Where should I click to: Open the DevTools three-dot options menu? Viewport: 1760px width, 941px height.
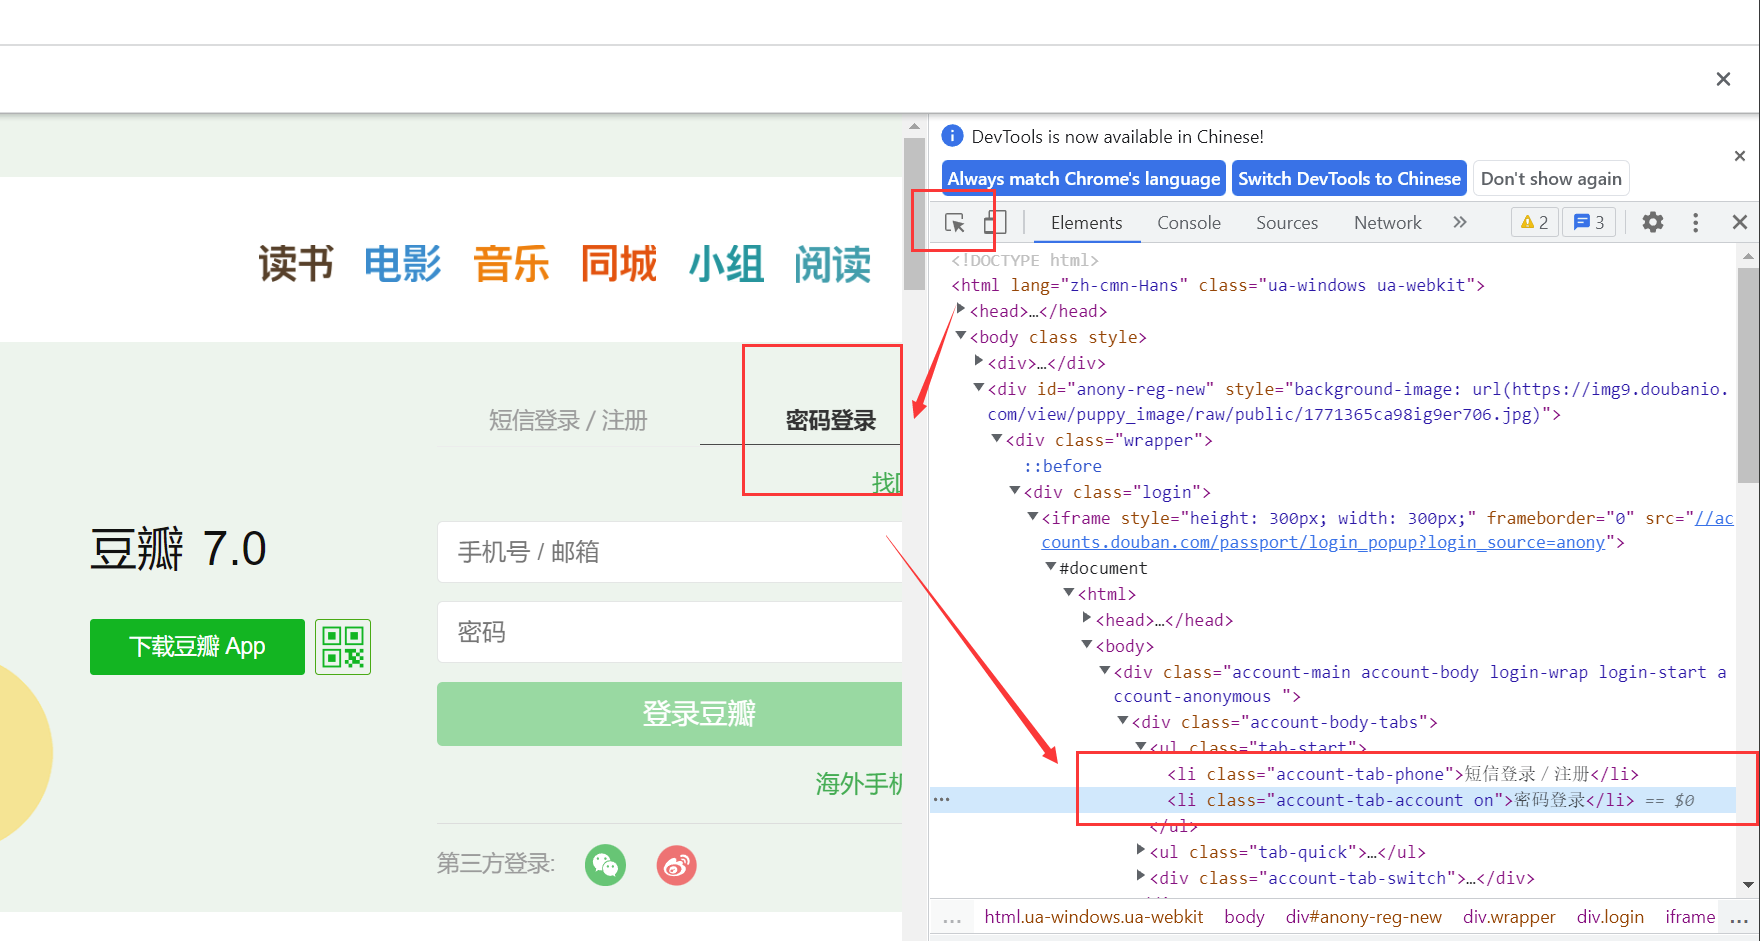(x=1695, y=222)
